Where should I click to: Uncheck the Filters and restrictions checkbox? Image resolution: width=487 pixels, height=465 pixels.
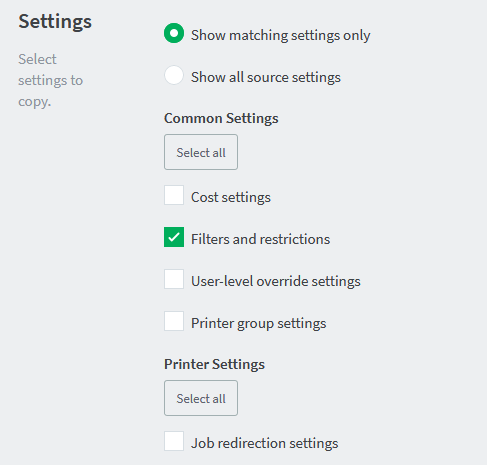[x=174, y=237]
